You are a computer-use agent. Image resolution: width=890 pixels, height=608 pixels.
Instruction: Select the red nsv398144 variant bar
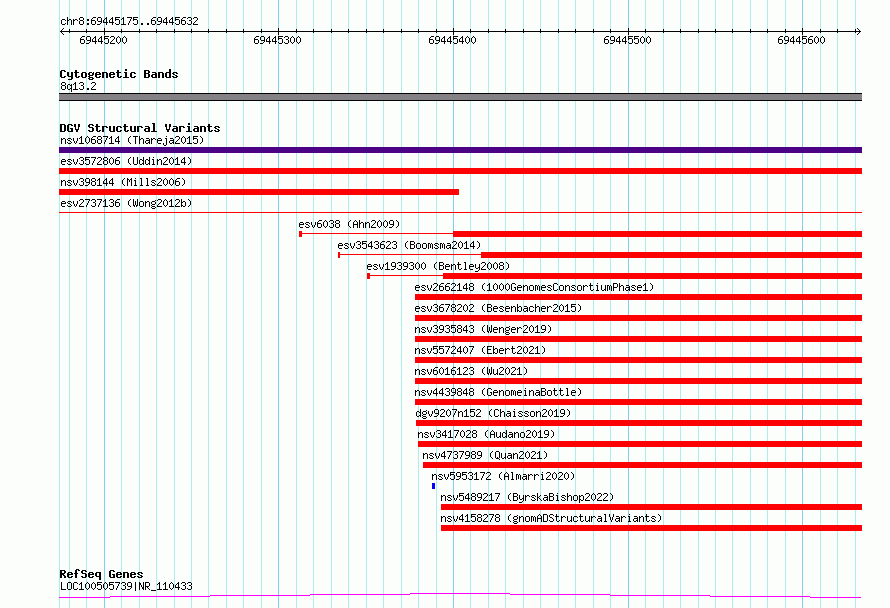coord(259,192)
